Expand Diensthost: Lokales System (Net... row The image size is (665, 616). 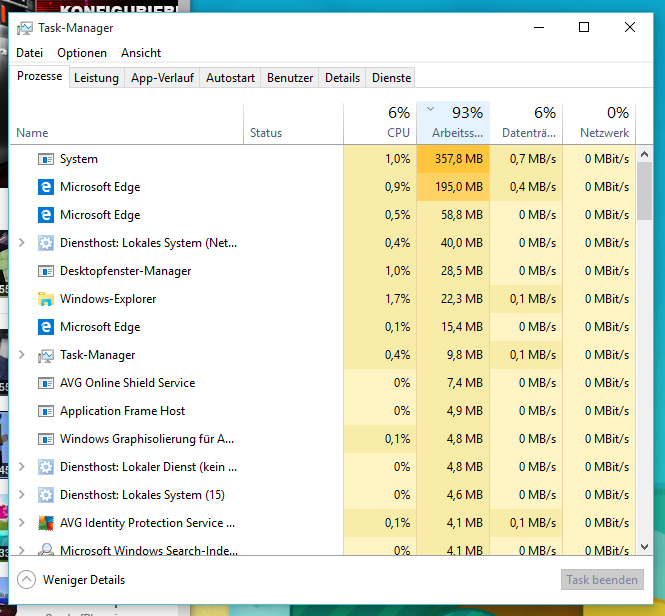22,243
